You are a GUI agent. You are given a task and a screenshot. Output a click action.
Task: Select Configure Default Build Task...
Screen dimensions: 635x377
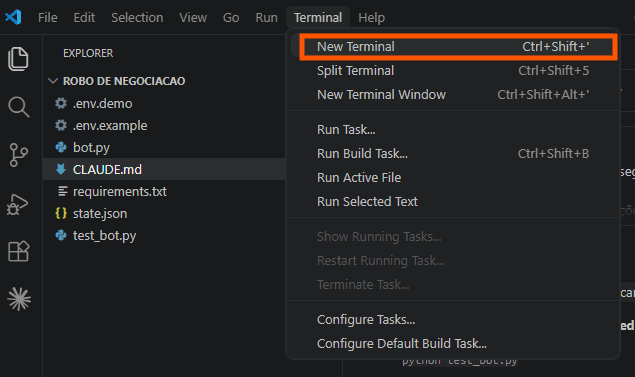pos(454,343)
